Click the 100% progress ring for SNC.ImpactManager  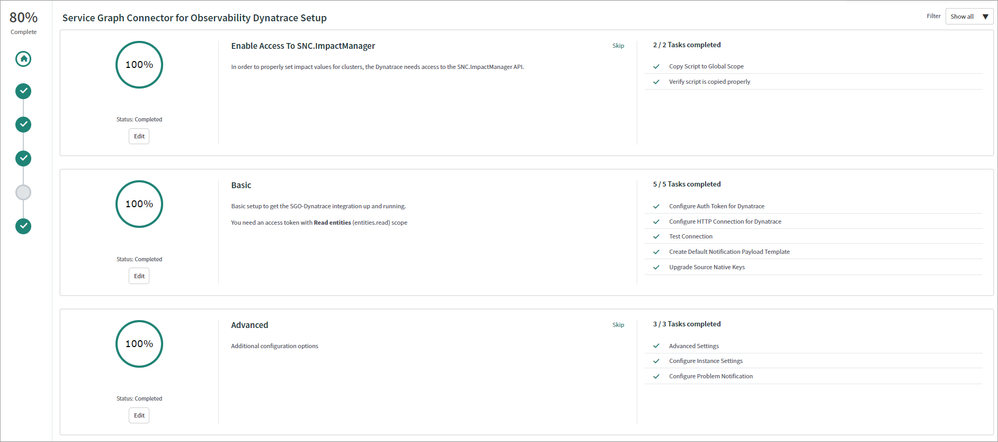click(139, 65)
